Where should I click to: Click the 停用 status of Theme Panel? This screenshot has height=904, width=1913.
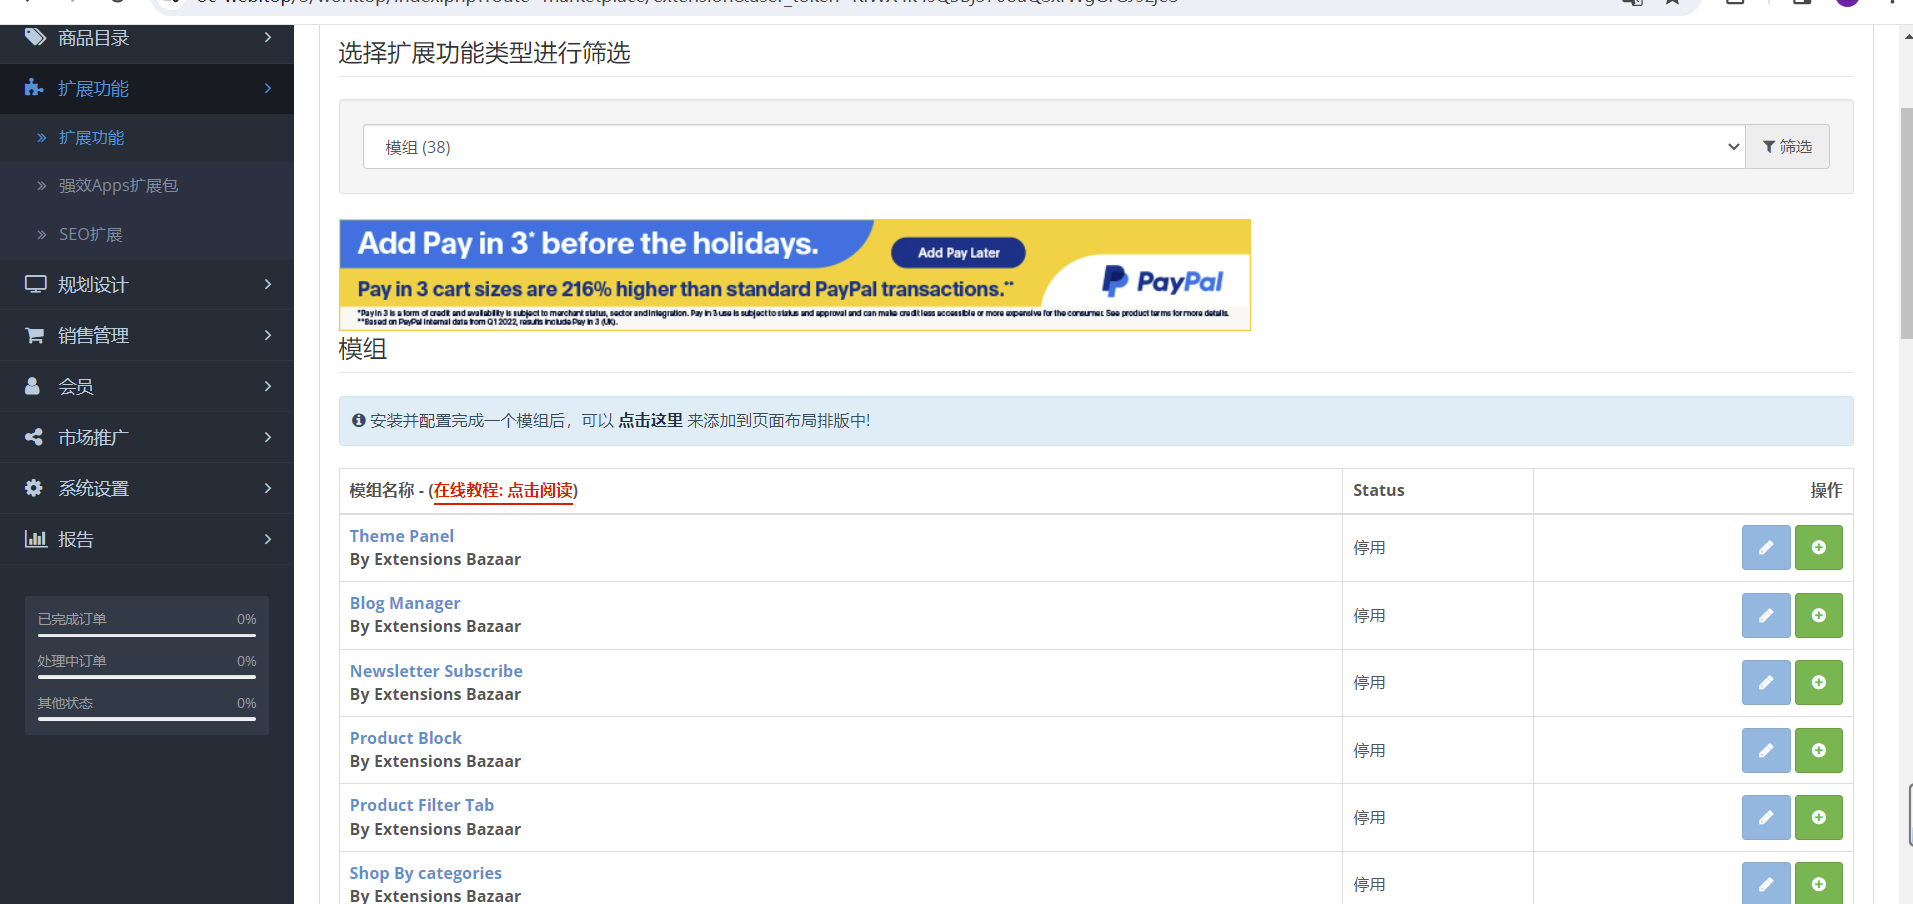[x=1369, y=548]
